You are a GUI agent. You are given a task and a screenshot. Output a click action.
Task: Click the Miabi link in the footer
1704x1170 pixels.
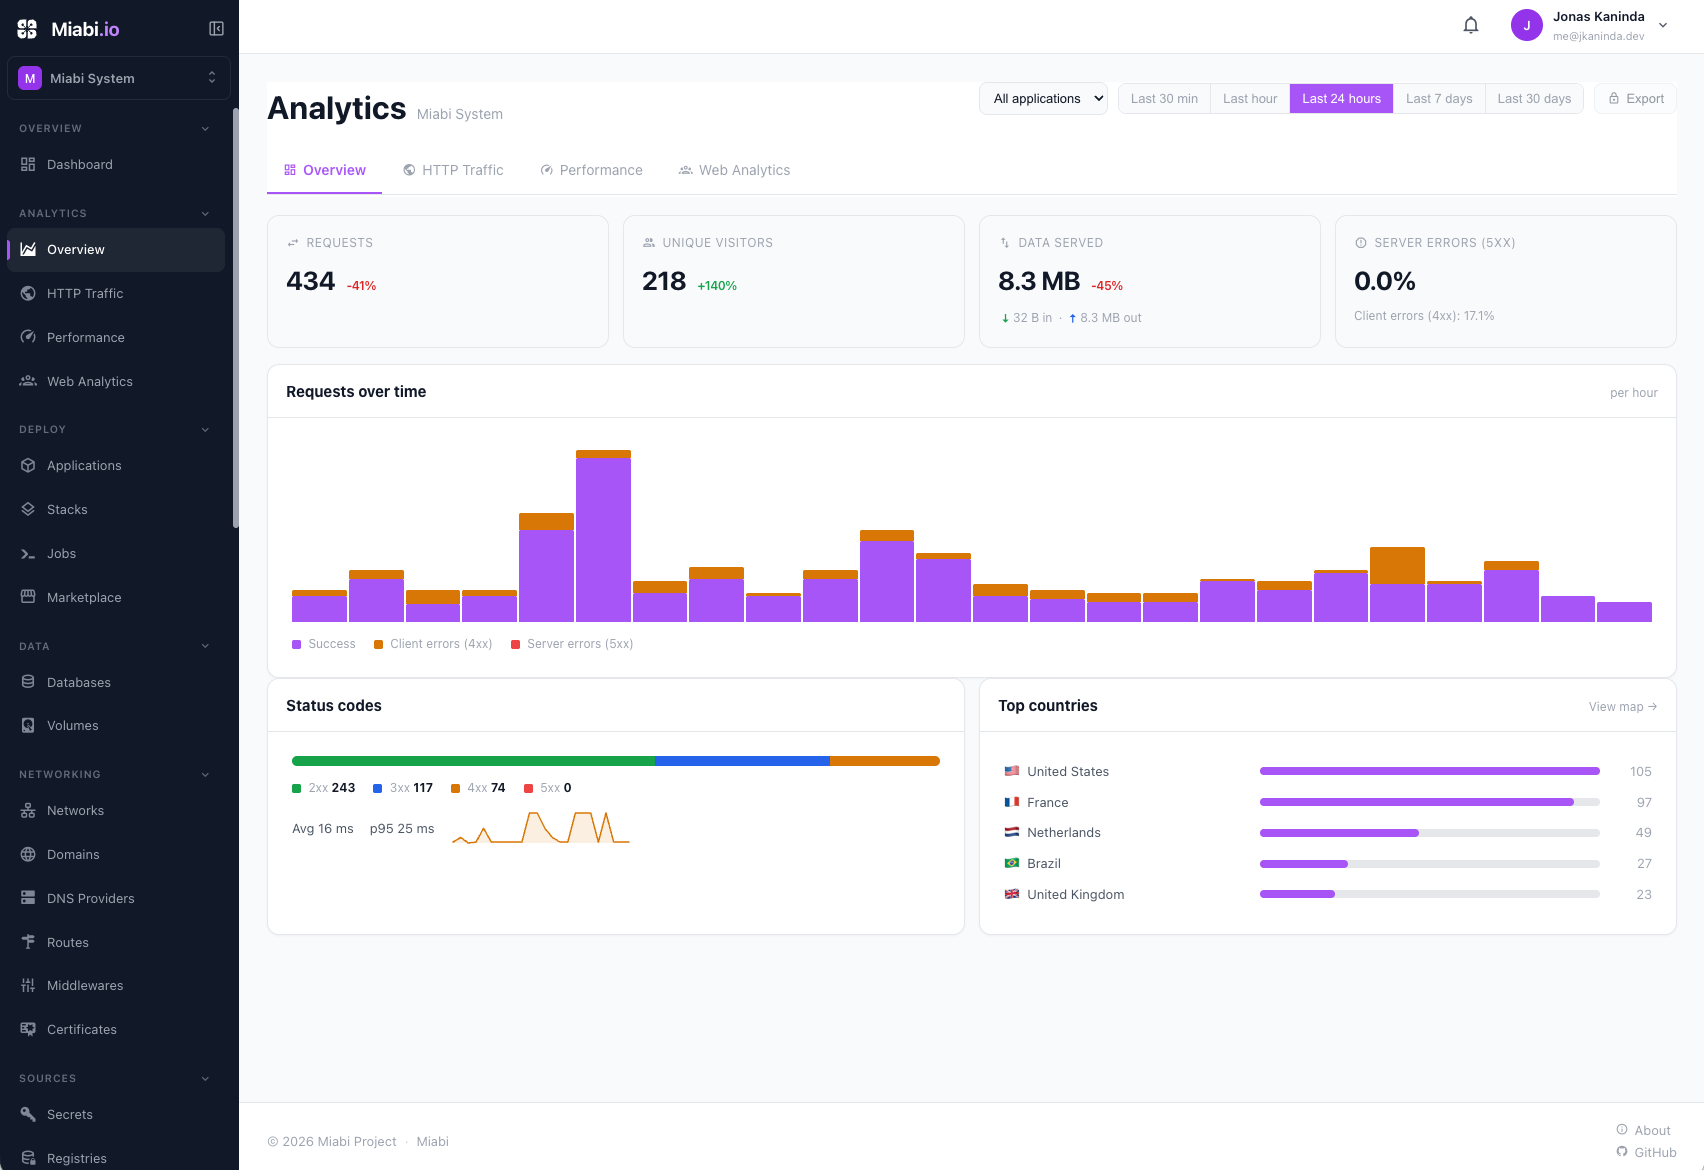tap(432, 1141)
